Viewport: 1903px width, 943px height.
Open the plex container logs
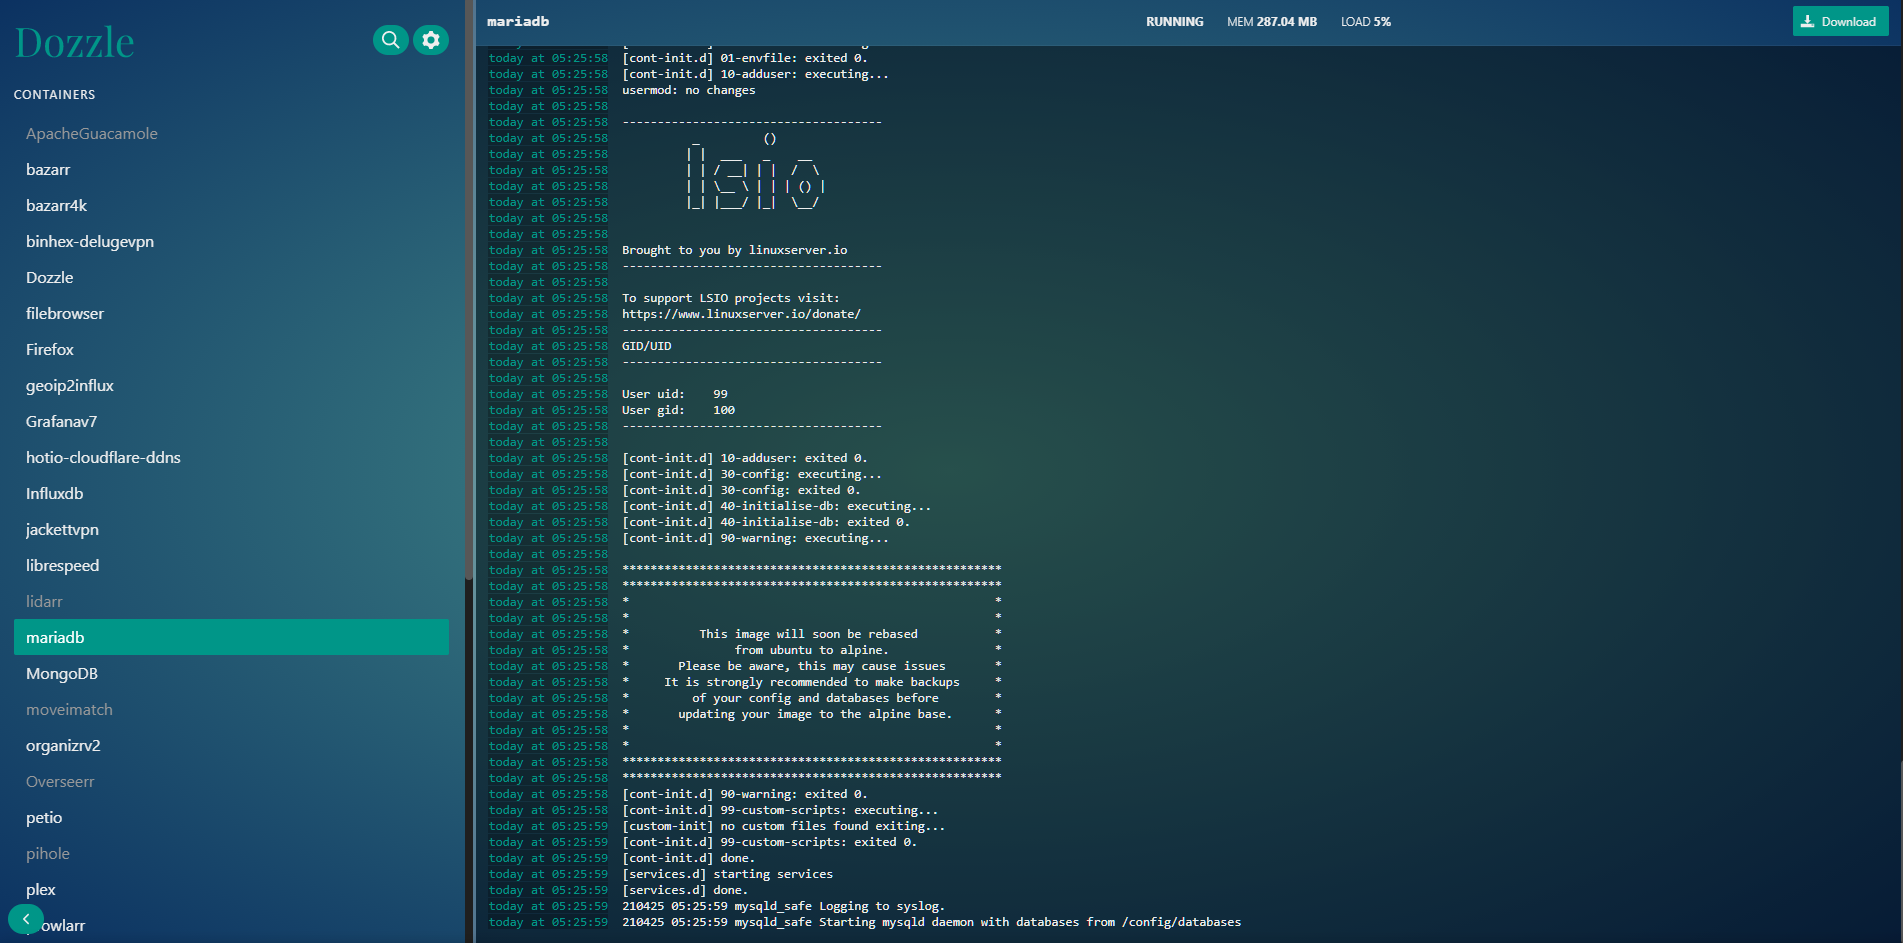[x=41, y=890]
